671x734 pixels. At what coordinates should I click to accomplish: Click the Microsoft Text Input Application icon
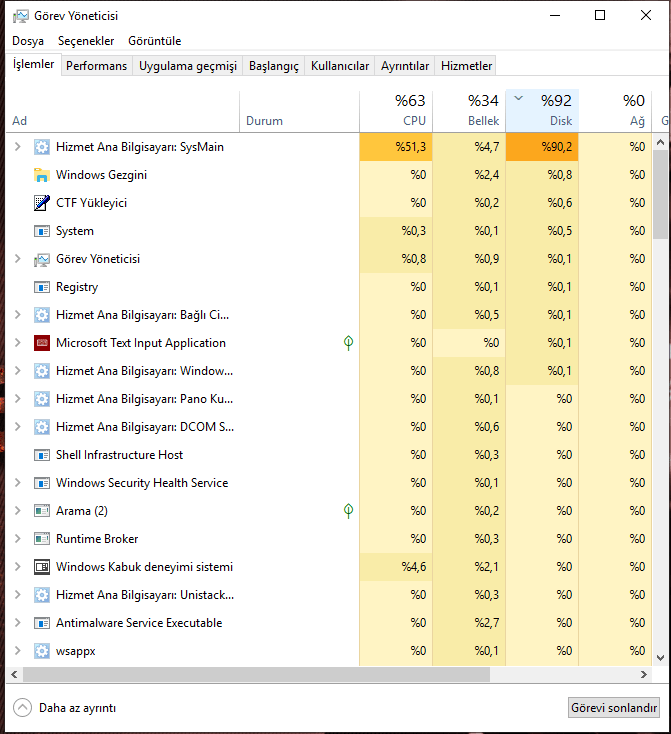point(42,343)
